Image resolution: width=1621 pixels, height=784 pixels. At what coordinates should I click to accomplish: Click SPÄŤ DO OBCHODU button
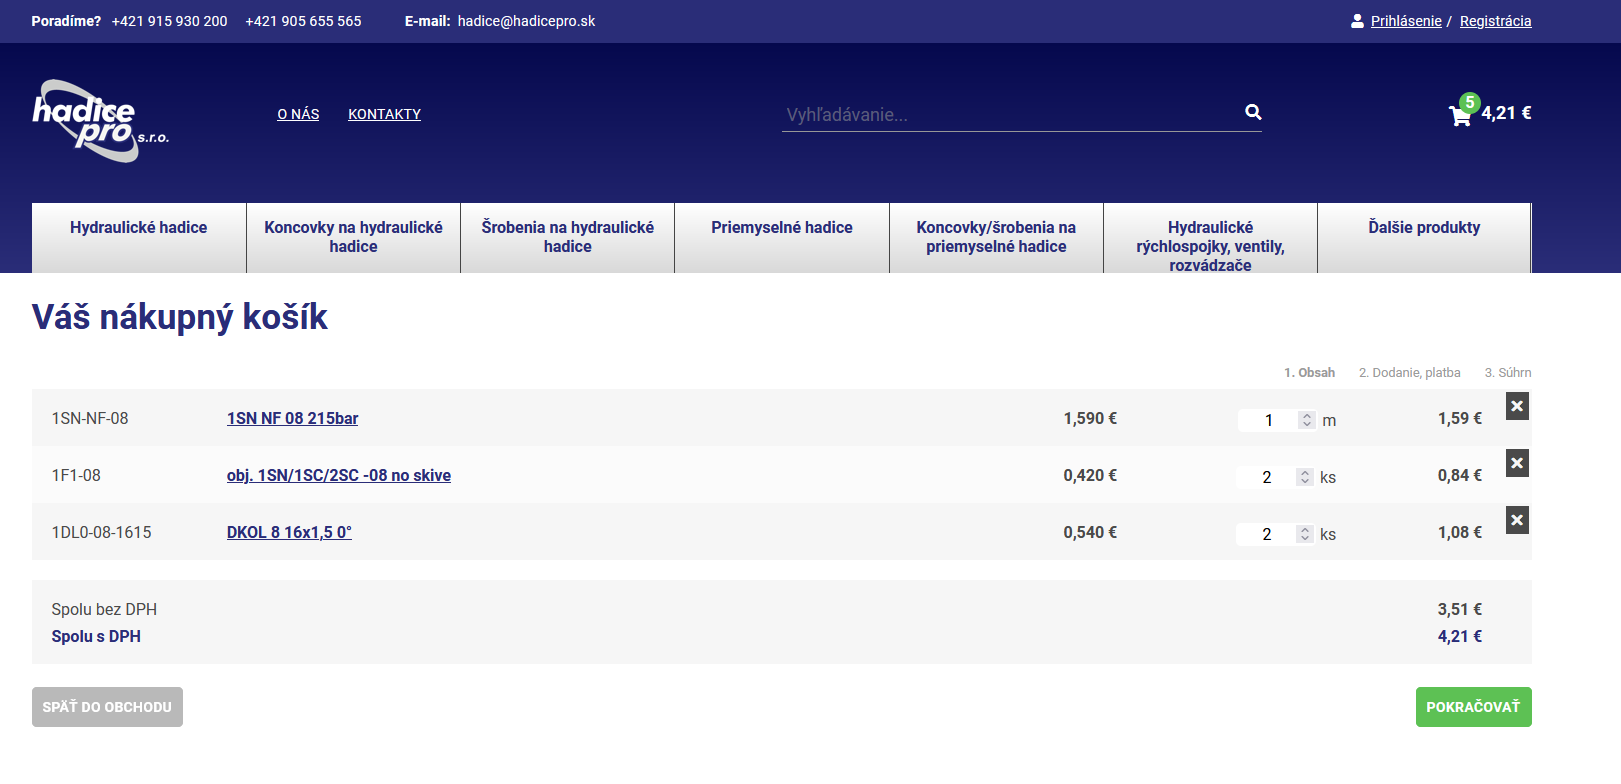(x=107, y=707)
